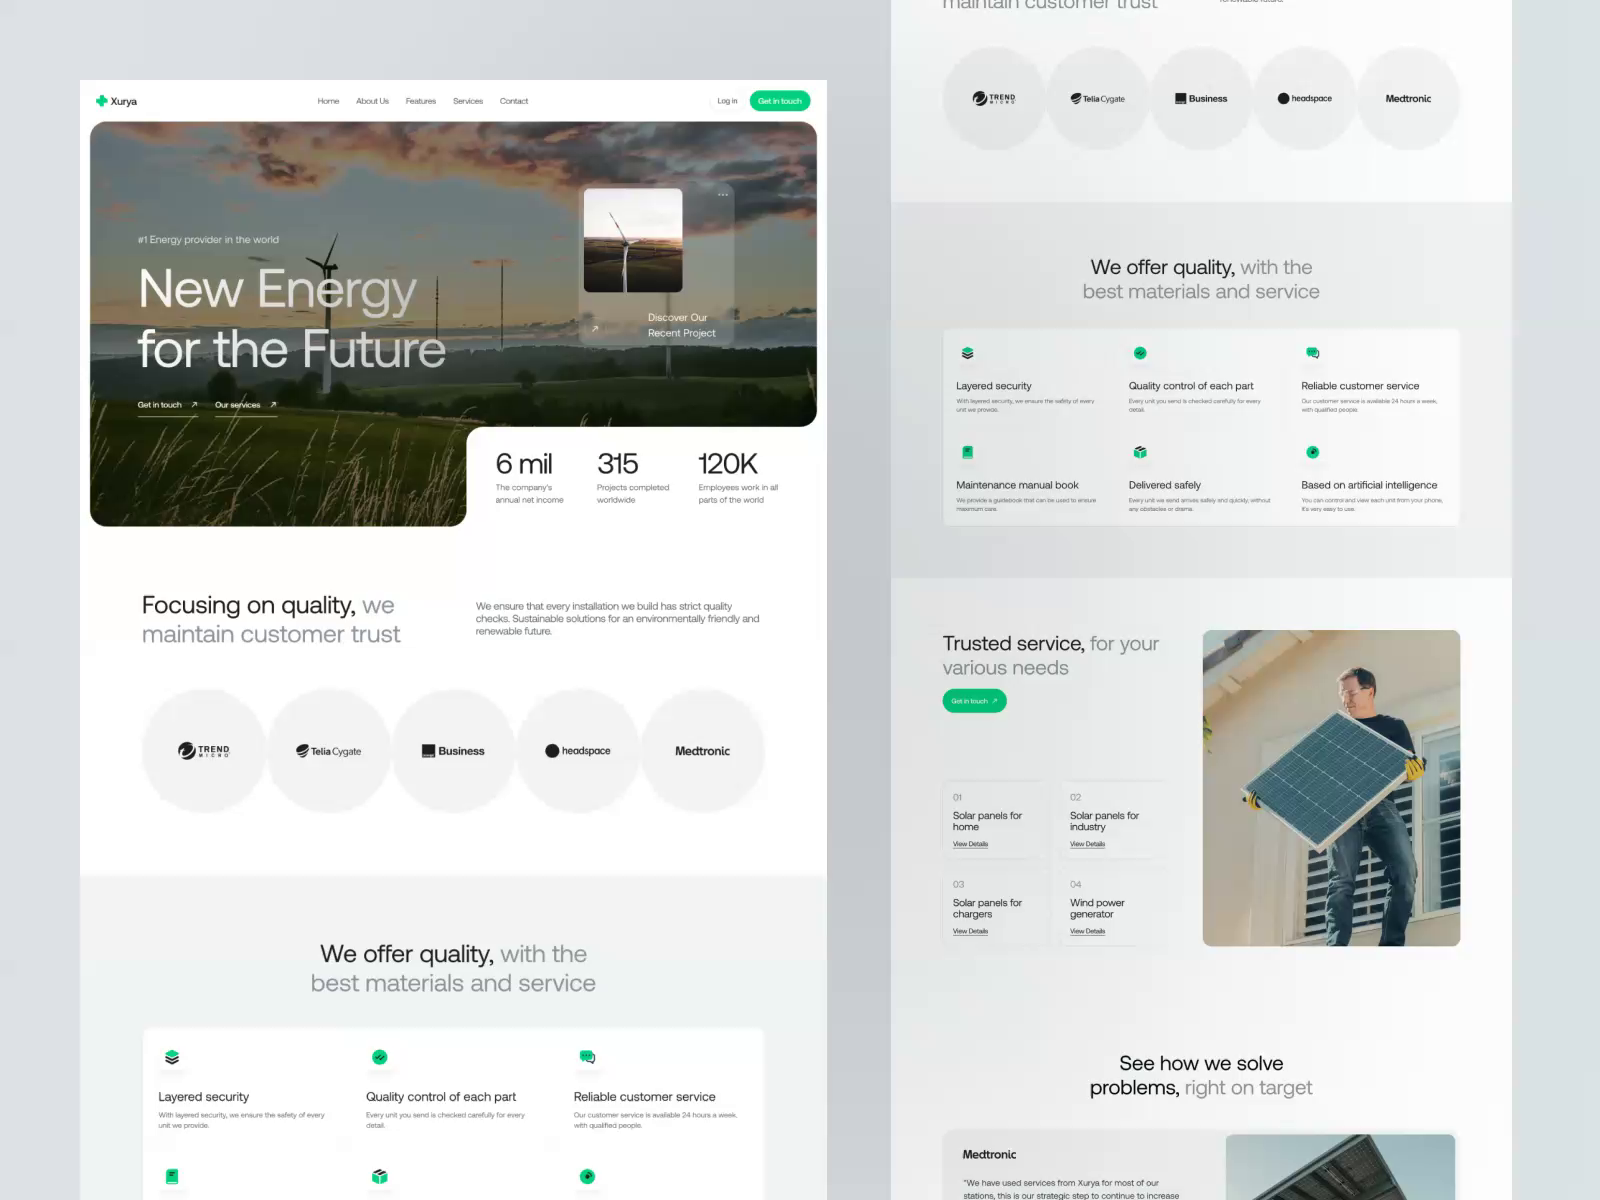1600x1200 pixels.
Task: Click the Telia Cygate logo in the right page
Action: tap(1098, 99)
